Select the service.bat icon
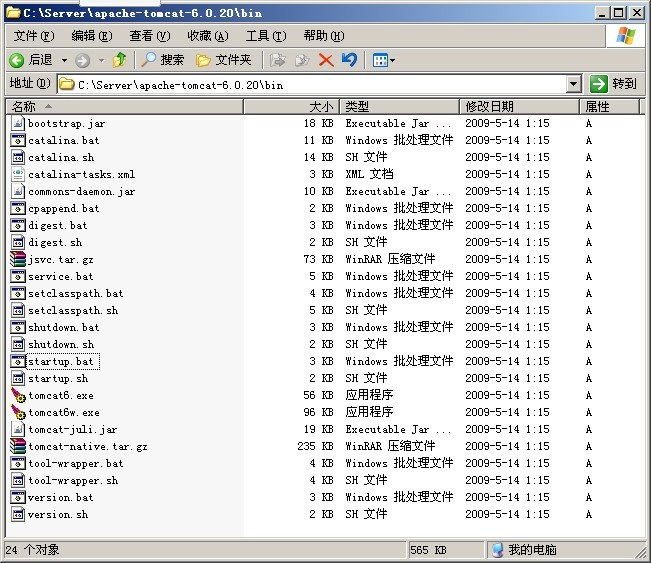Image resolution: width=651 pixels, height=563 pixels. [17, 276]
